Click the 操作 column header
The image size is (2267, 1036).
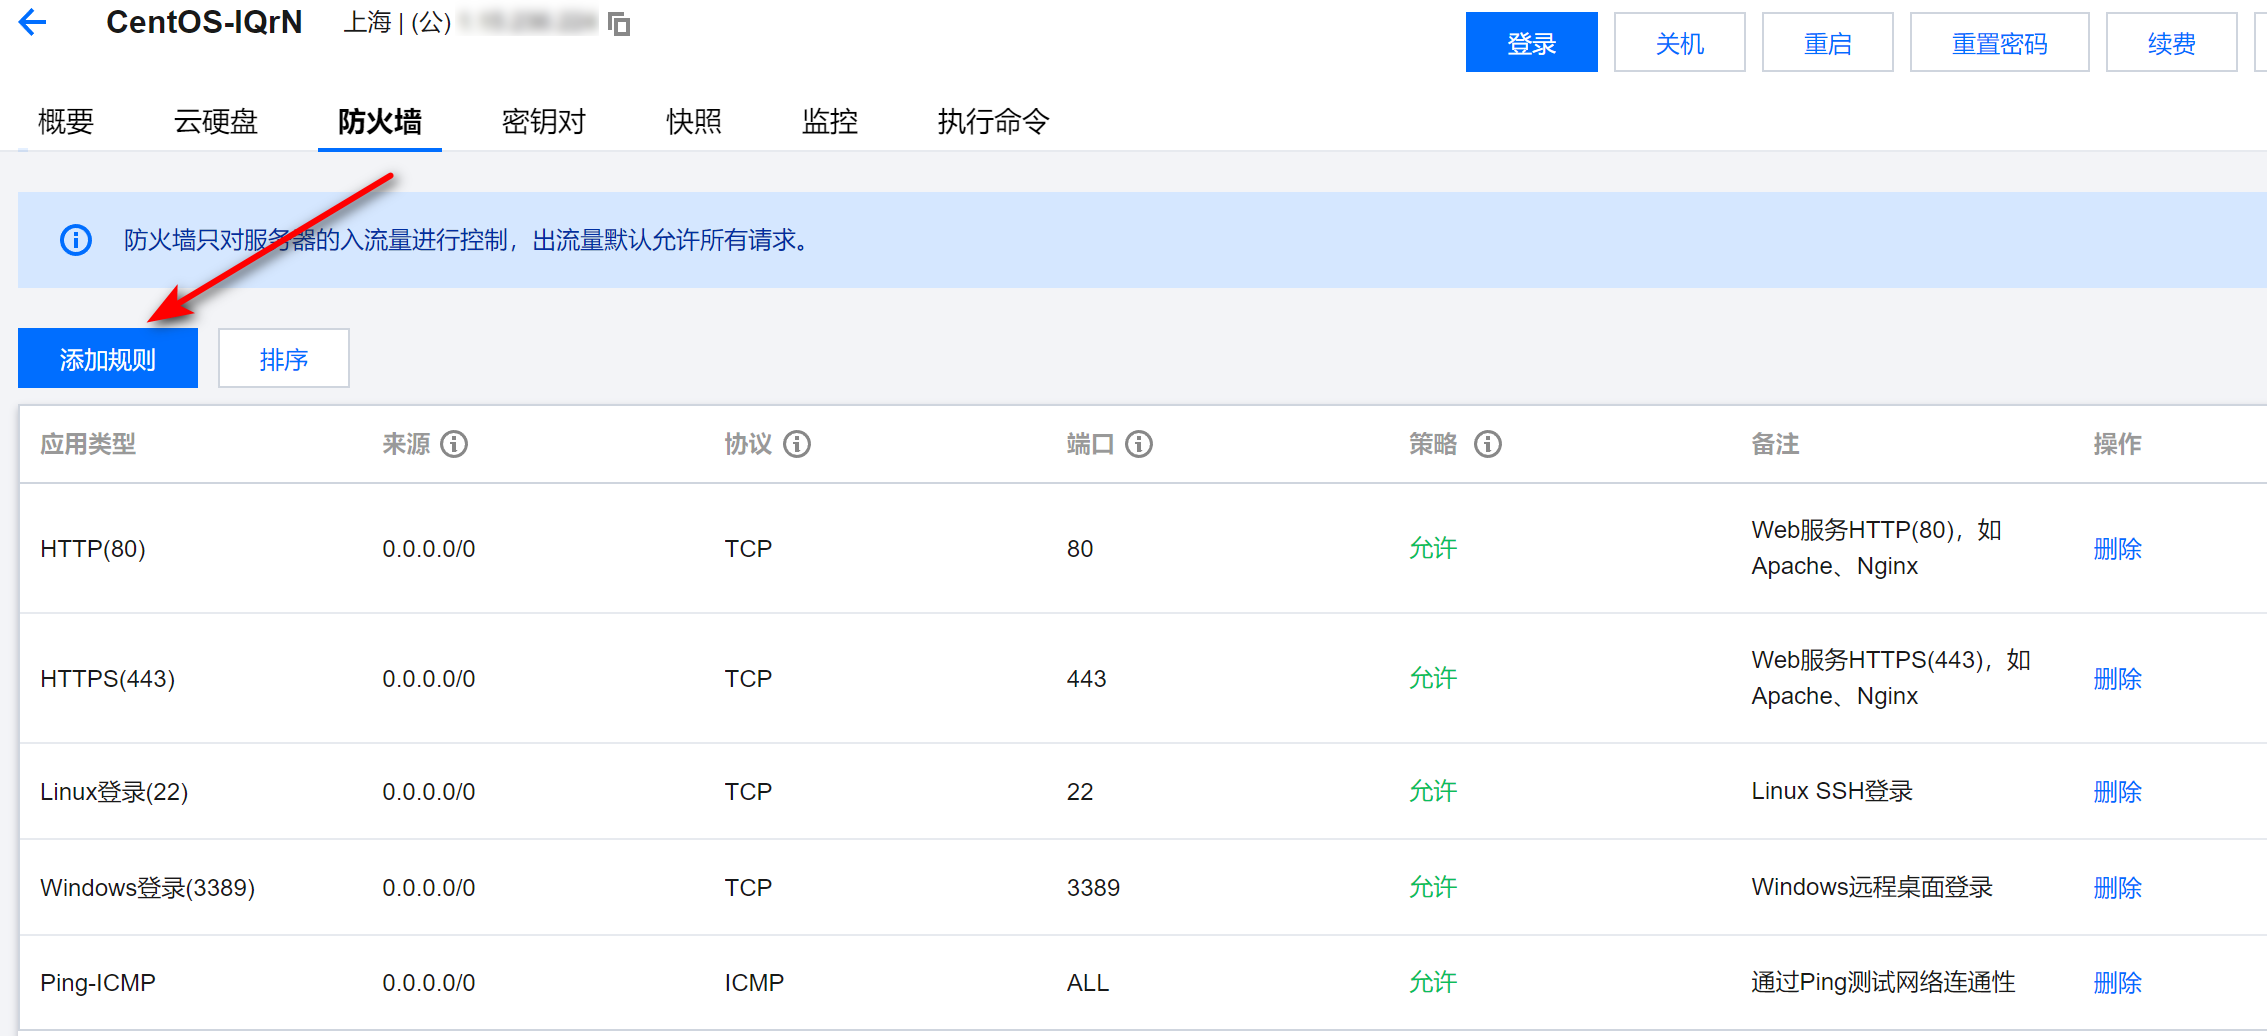click(2118, 444)
